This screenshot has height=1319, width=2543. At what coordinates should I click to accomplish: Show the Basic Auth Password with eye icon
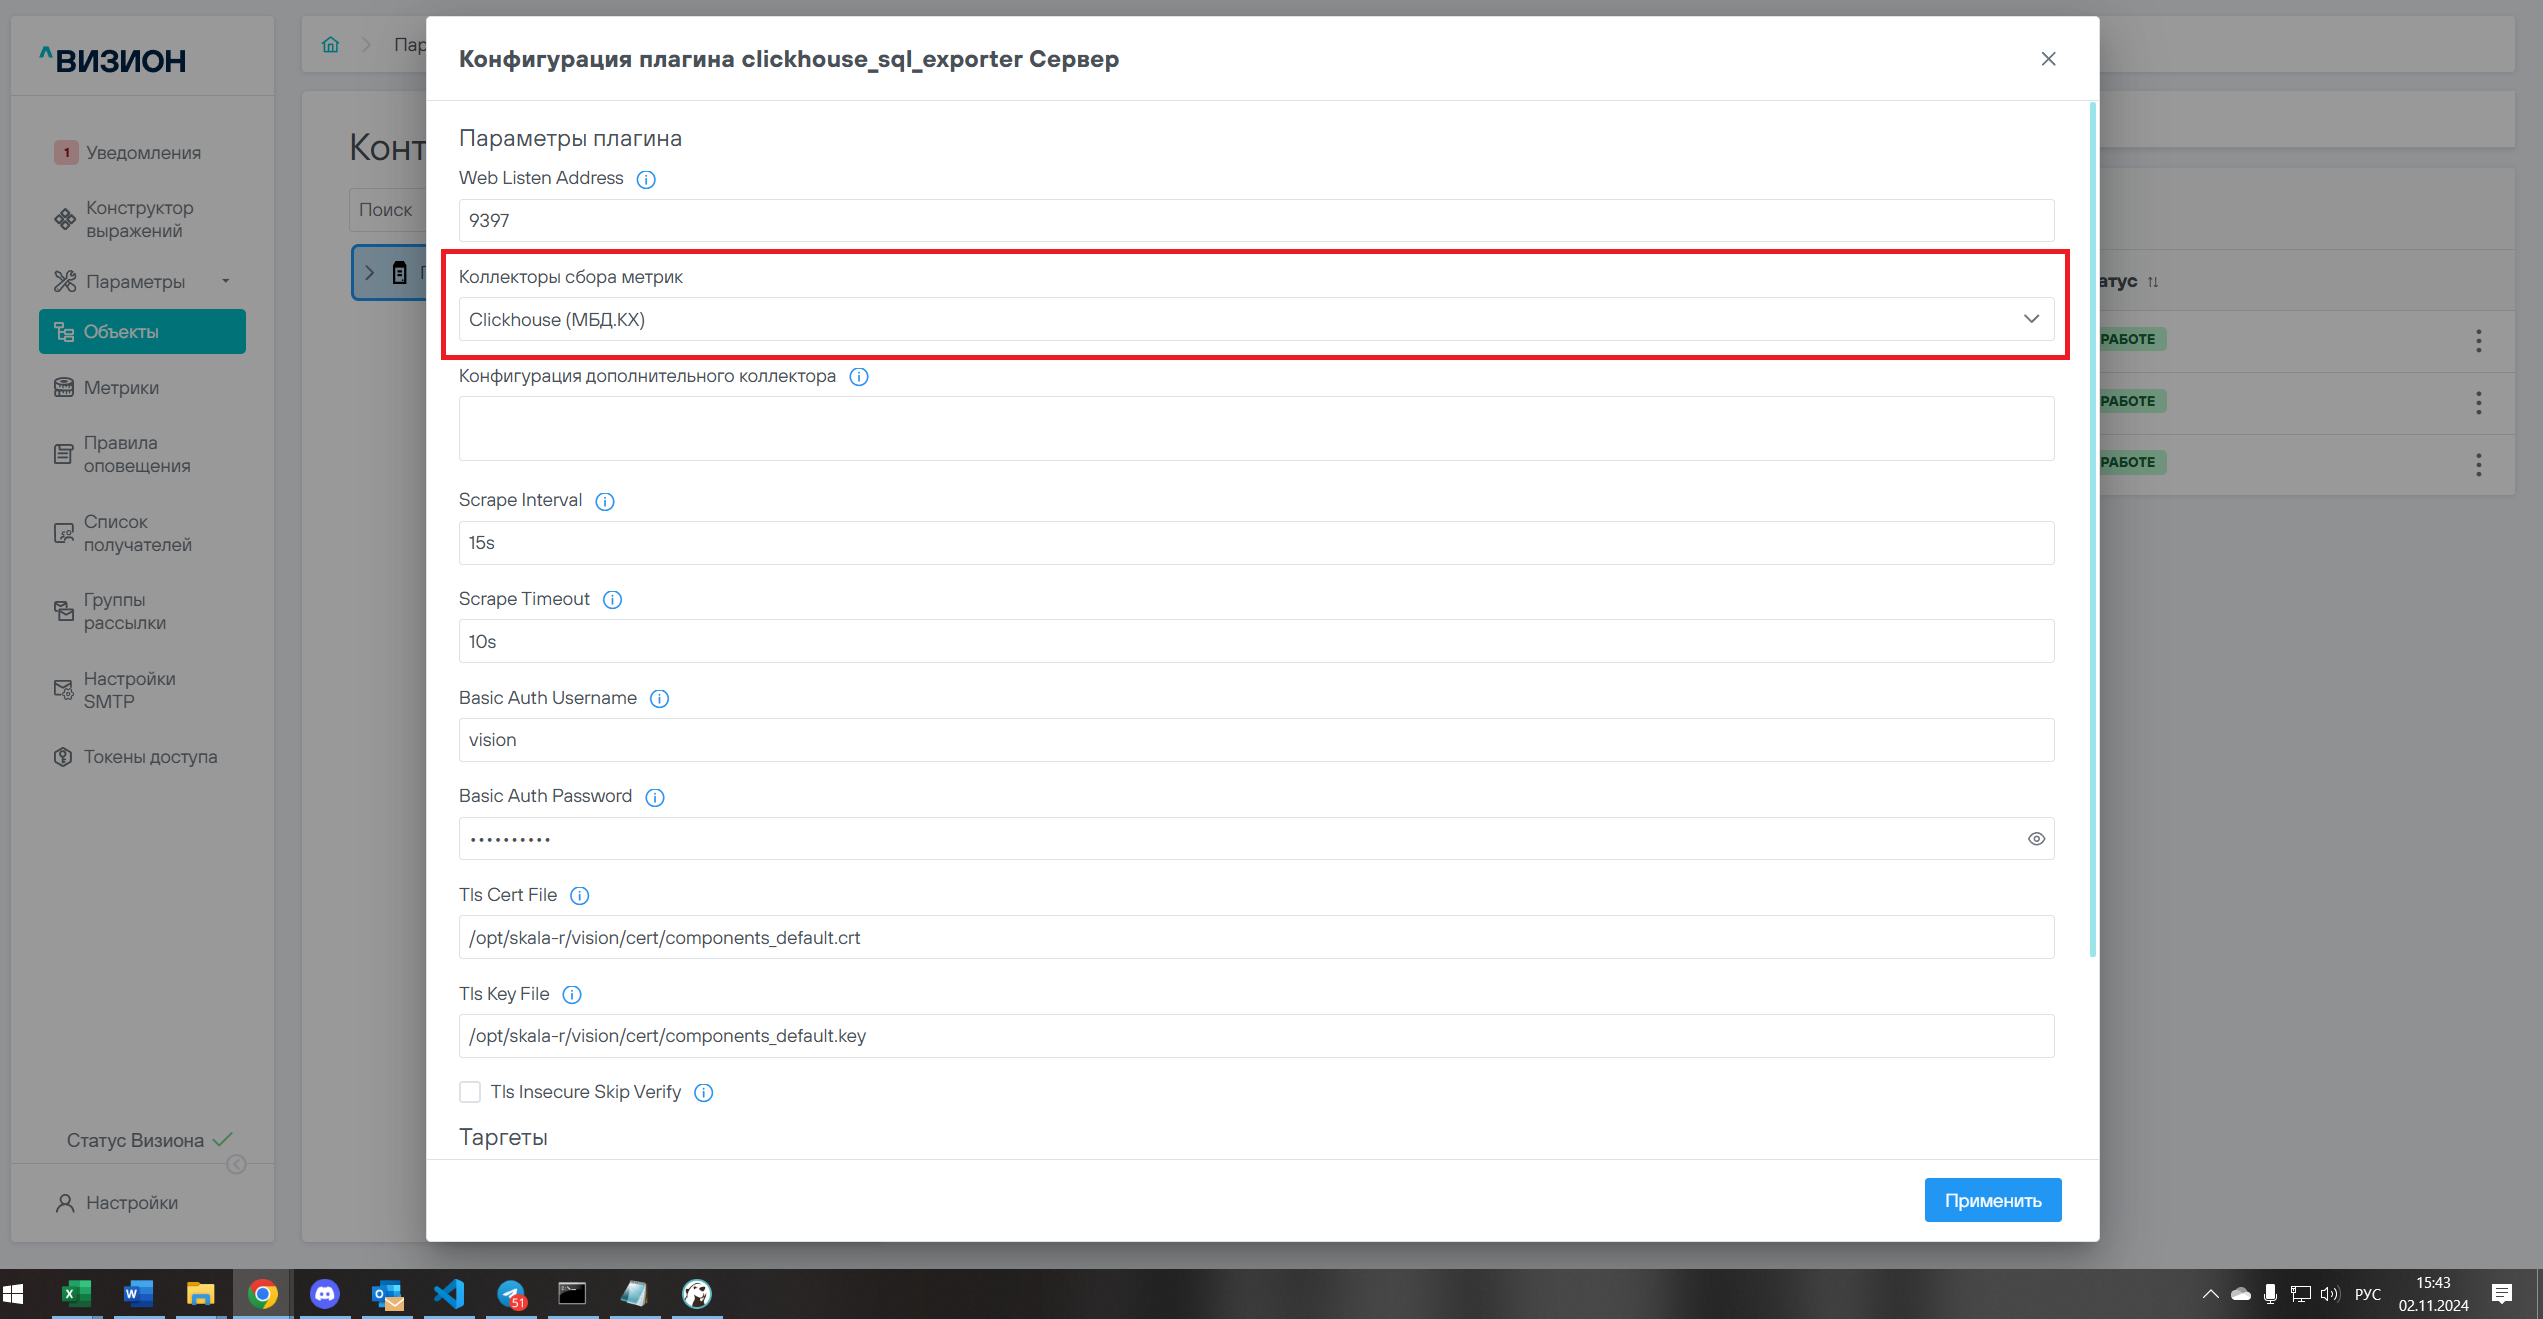click(x=2036, y=839)
